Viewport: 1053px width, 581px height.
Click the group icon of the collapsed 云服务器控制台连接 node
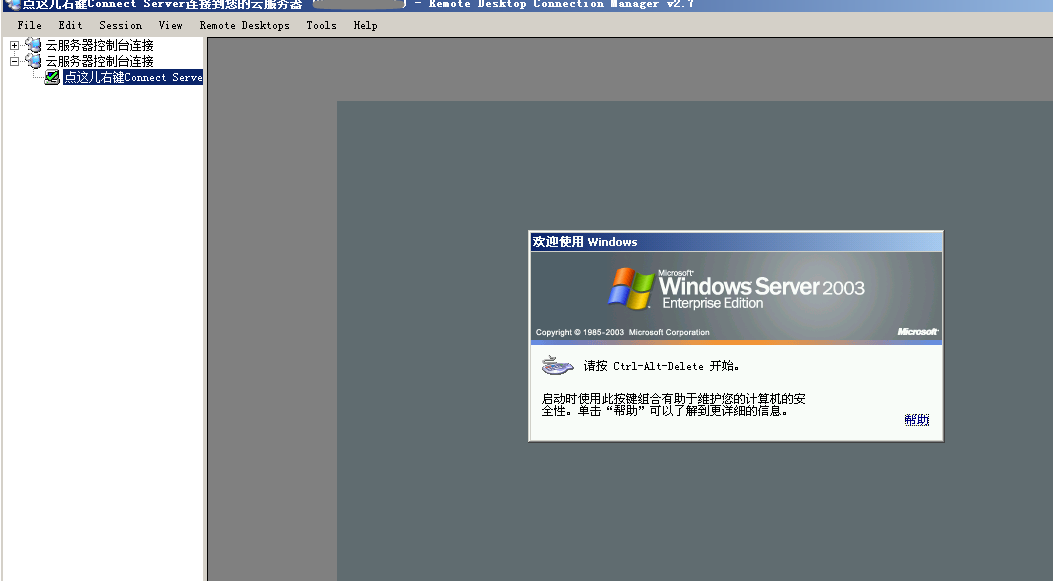[x=33, y=45]
